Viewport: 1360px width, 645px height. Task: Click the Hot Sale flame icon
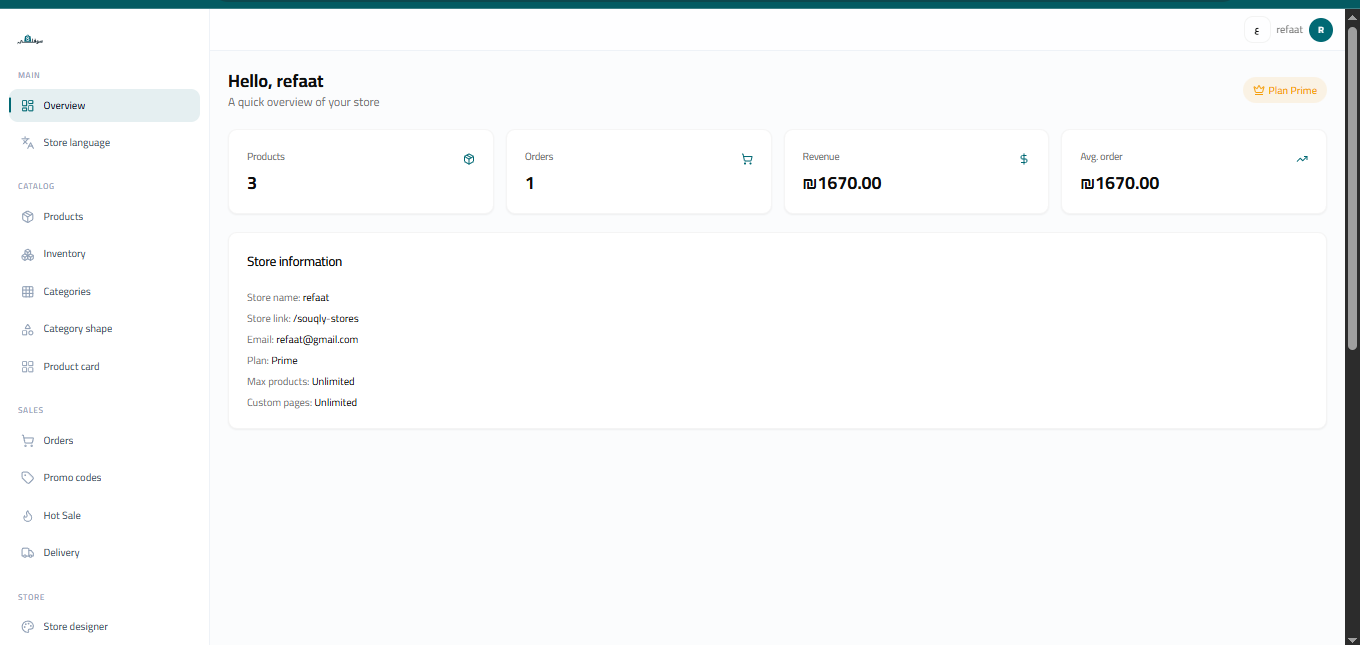pos(28,516)
